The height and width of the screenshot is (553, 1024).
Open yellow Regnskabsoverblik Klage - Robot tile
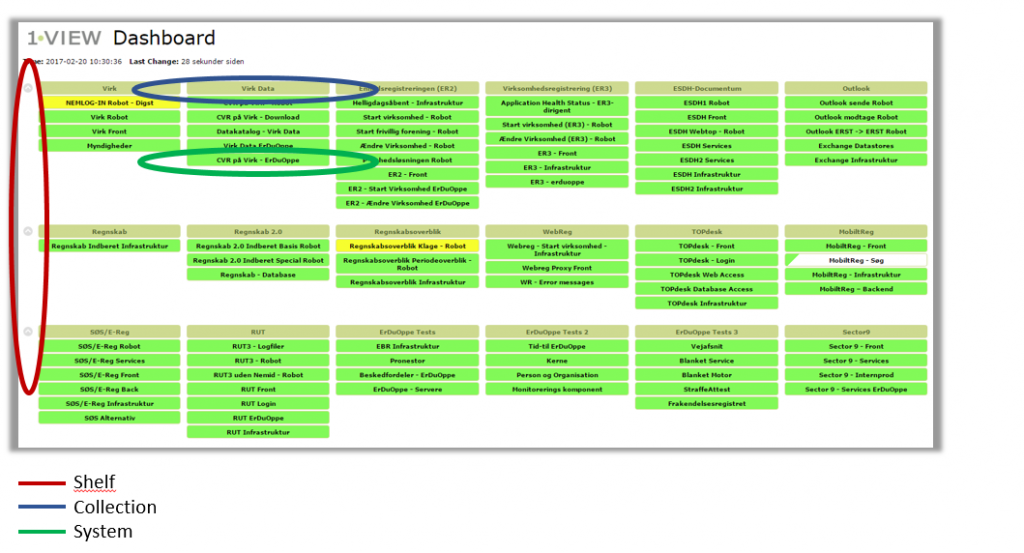point(408,246)
